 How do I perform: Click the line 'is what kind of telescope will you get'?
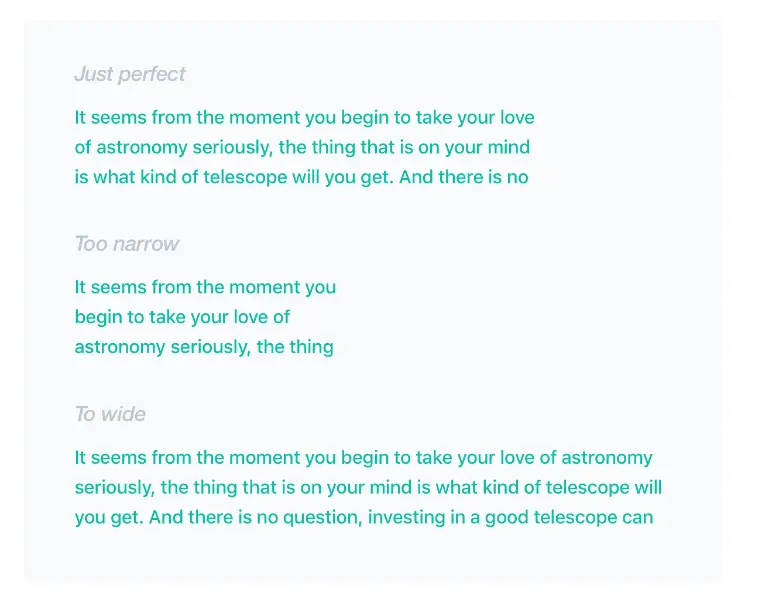[x=301, y=177]
